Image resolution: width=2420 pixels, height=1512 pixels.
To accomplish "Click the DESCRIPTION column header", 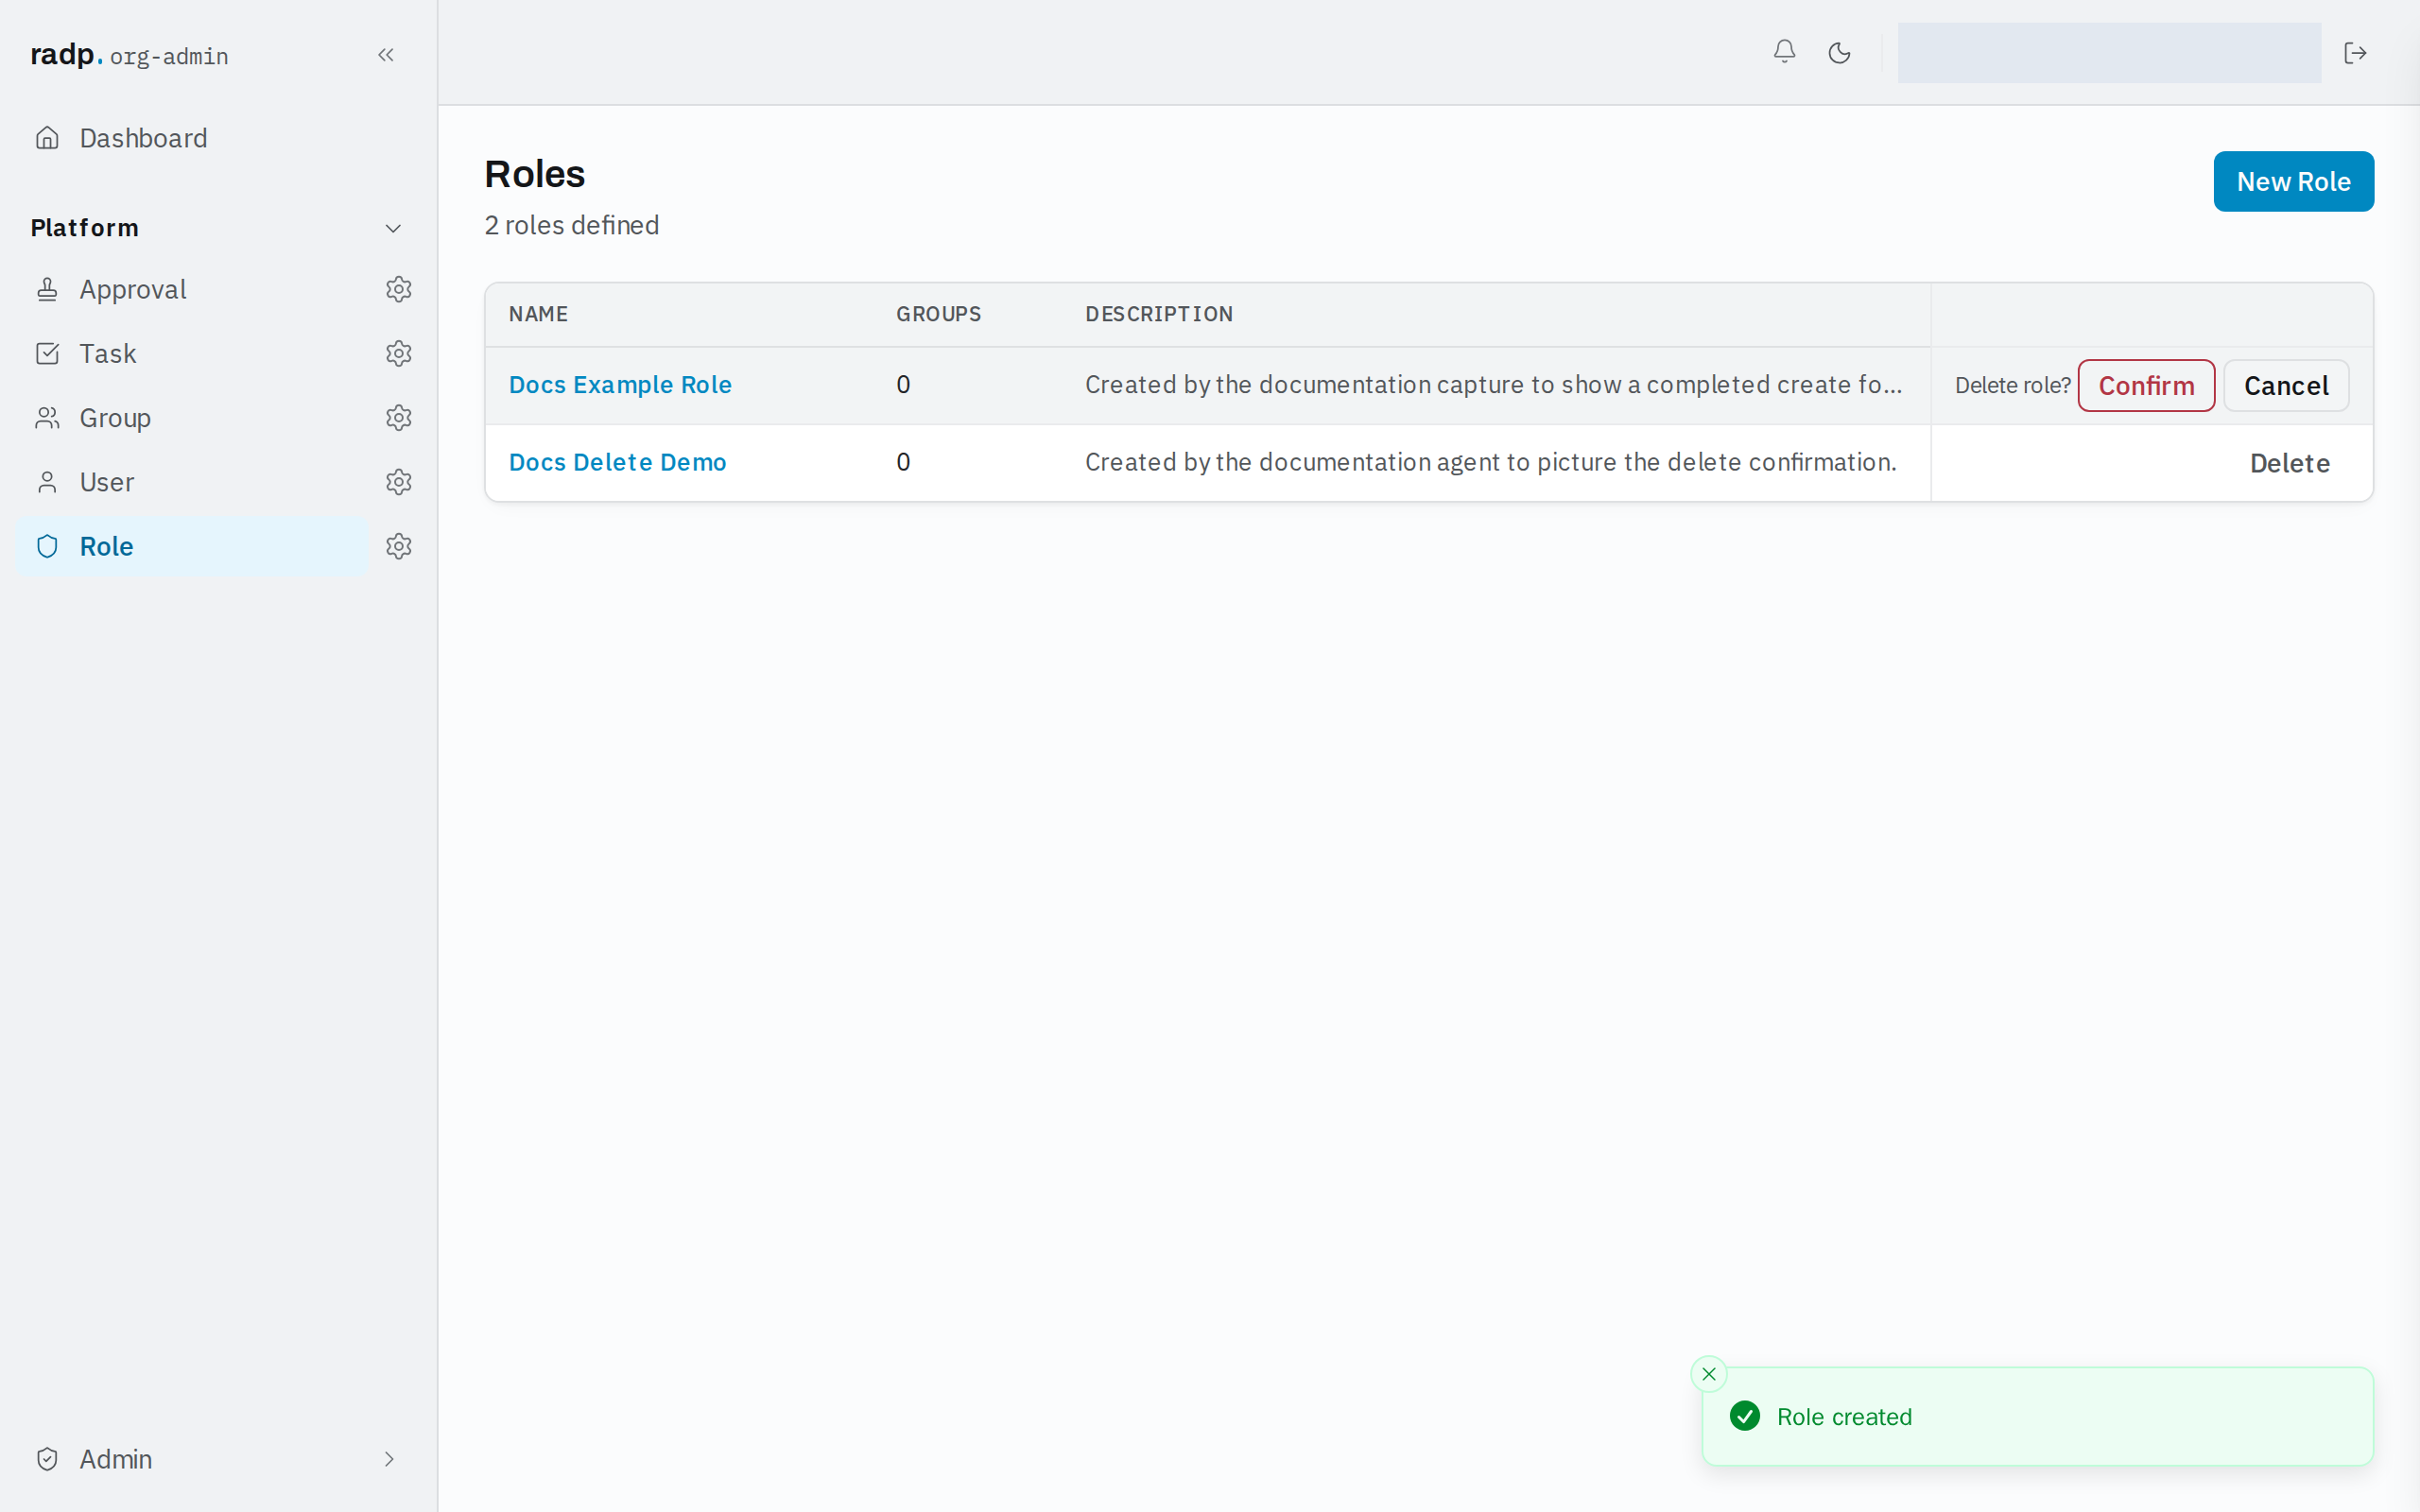I will 1159,314.
